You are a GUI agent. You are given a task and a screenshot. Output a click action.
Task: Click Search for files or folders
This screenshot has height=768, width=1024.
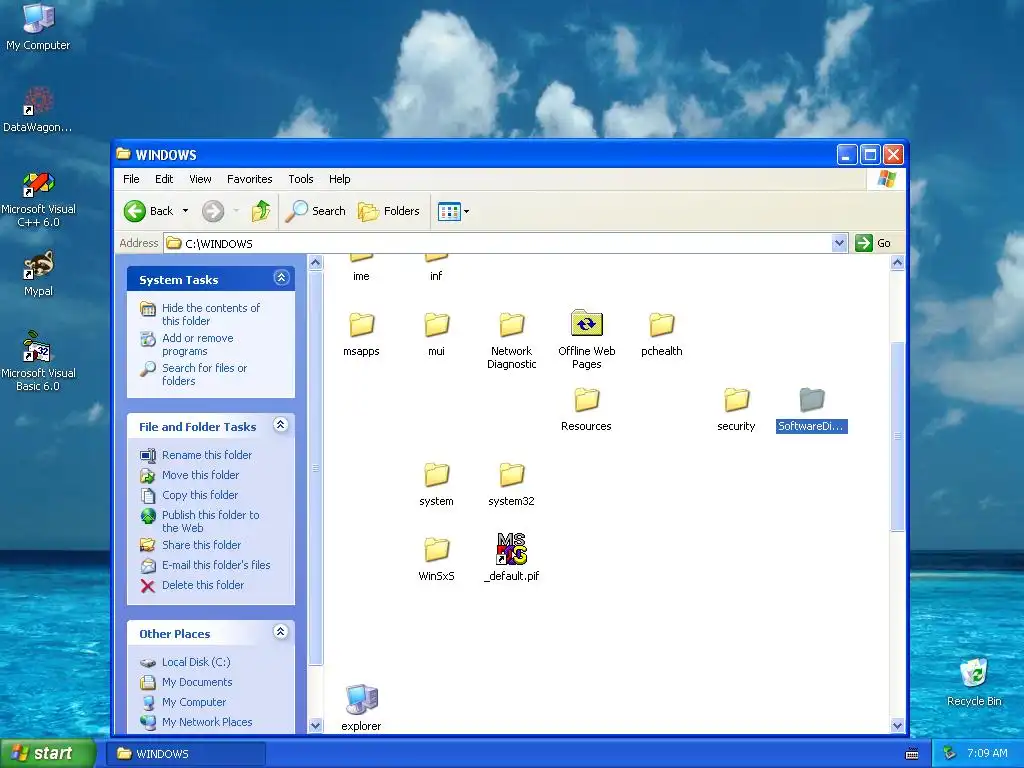(x=193, y=374)
